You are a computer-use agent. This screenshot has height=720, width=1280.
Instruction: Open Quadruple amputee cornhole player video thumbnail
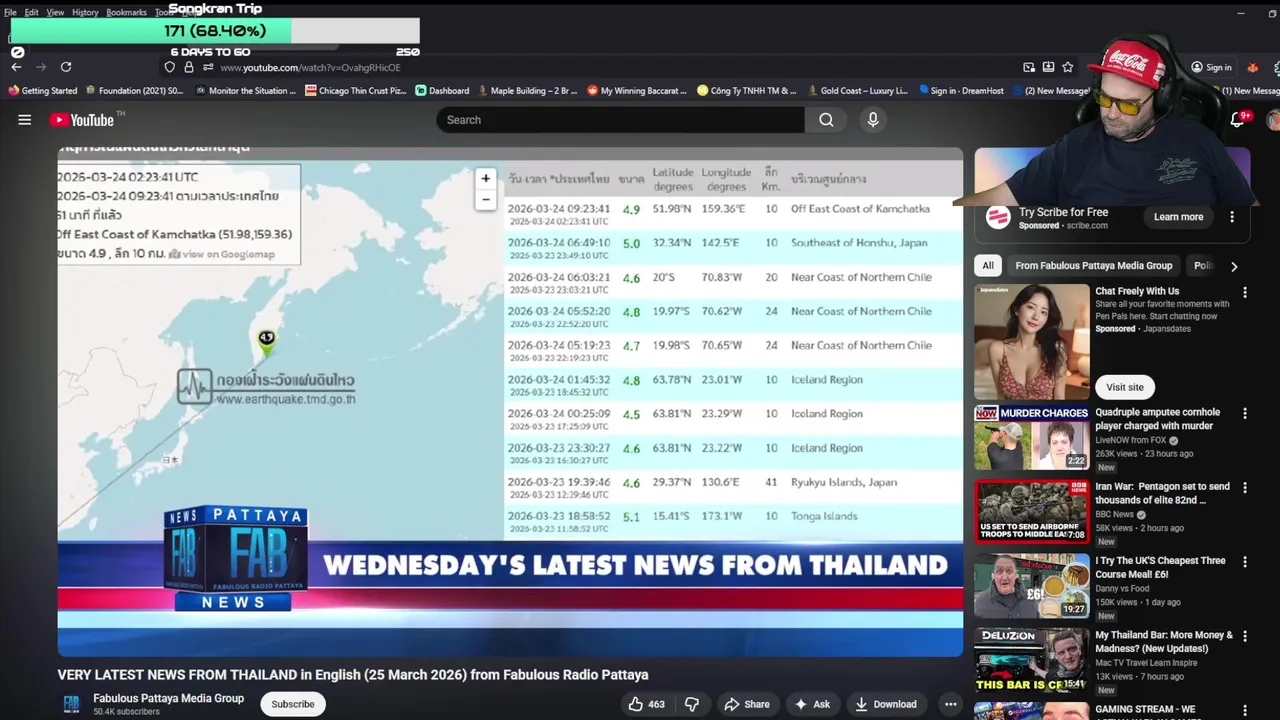click(x=1032, y=437)
